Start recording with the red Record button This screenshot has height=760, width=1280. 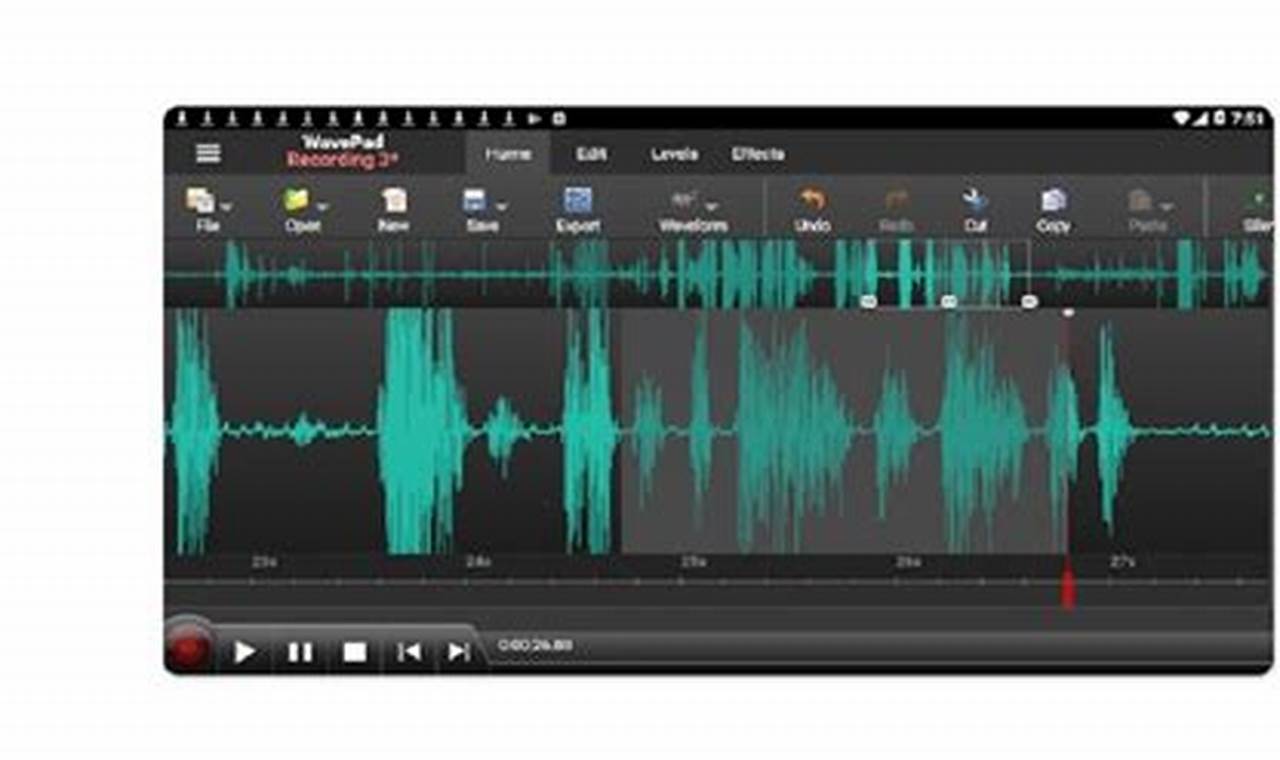click(x=187, y=650)
